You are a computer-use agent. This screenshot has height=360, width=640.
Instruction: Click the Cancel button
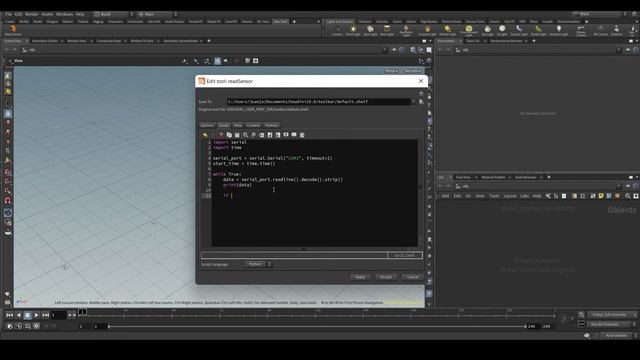click(412, 277)
